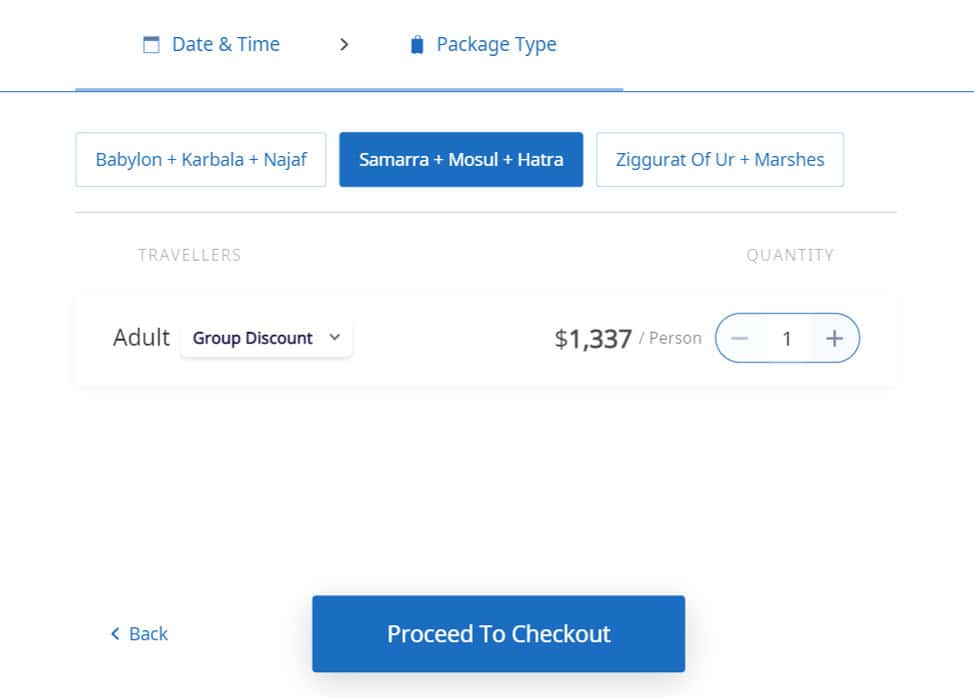This screenshot has width=974, height=697.
Task: Click the quantity value field showing 1
Action: 787,339
